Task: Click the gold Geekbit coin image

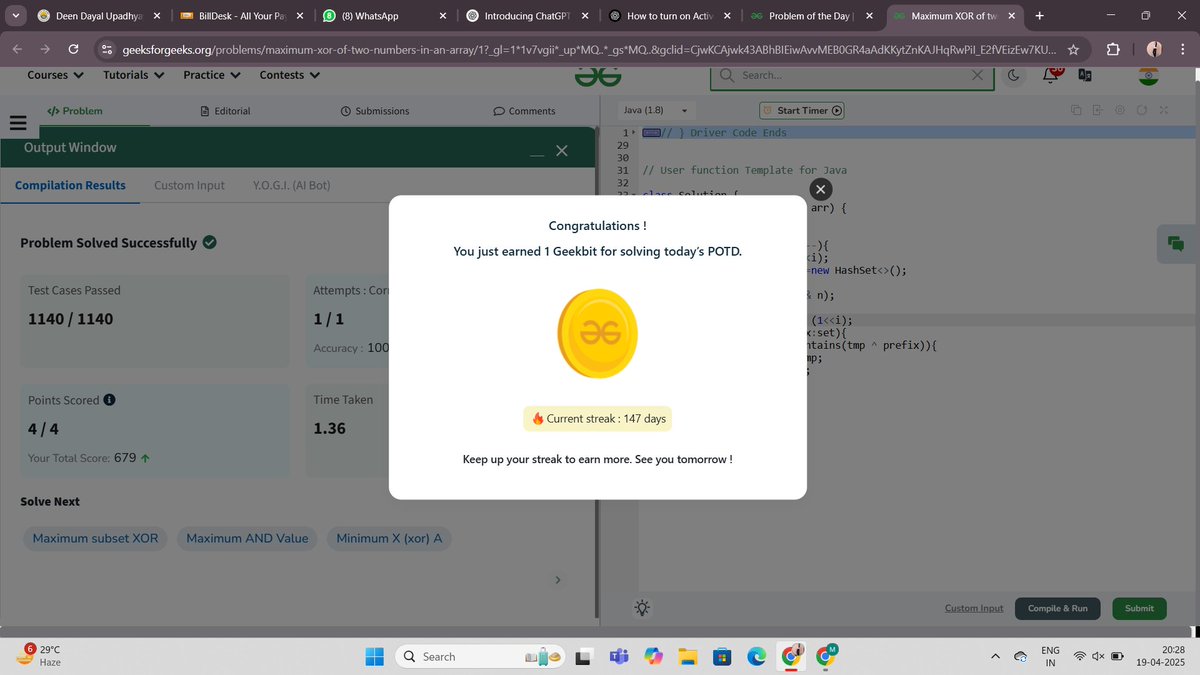Action: point(597,335)
